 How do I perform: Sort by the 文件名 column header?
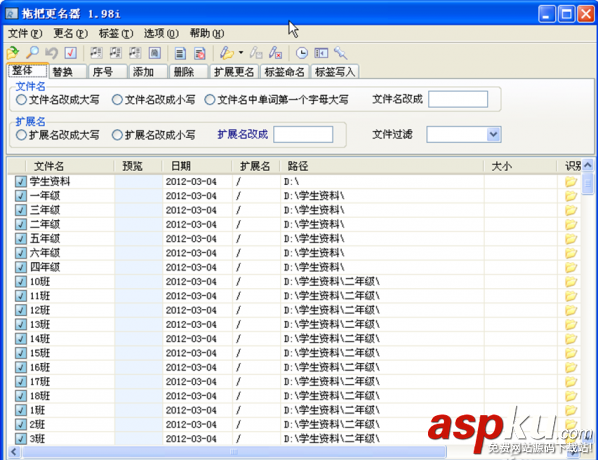70,166
